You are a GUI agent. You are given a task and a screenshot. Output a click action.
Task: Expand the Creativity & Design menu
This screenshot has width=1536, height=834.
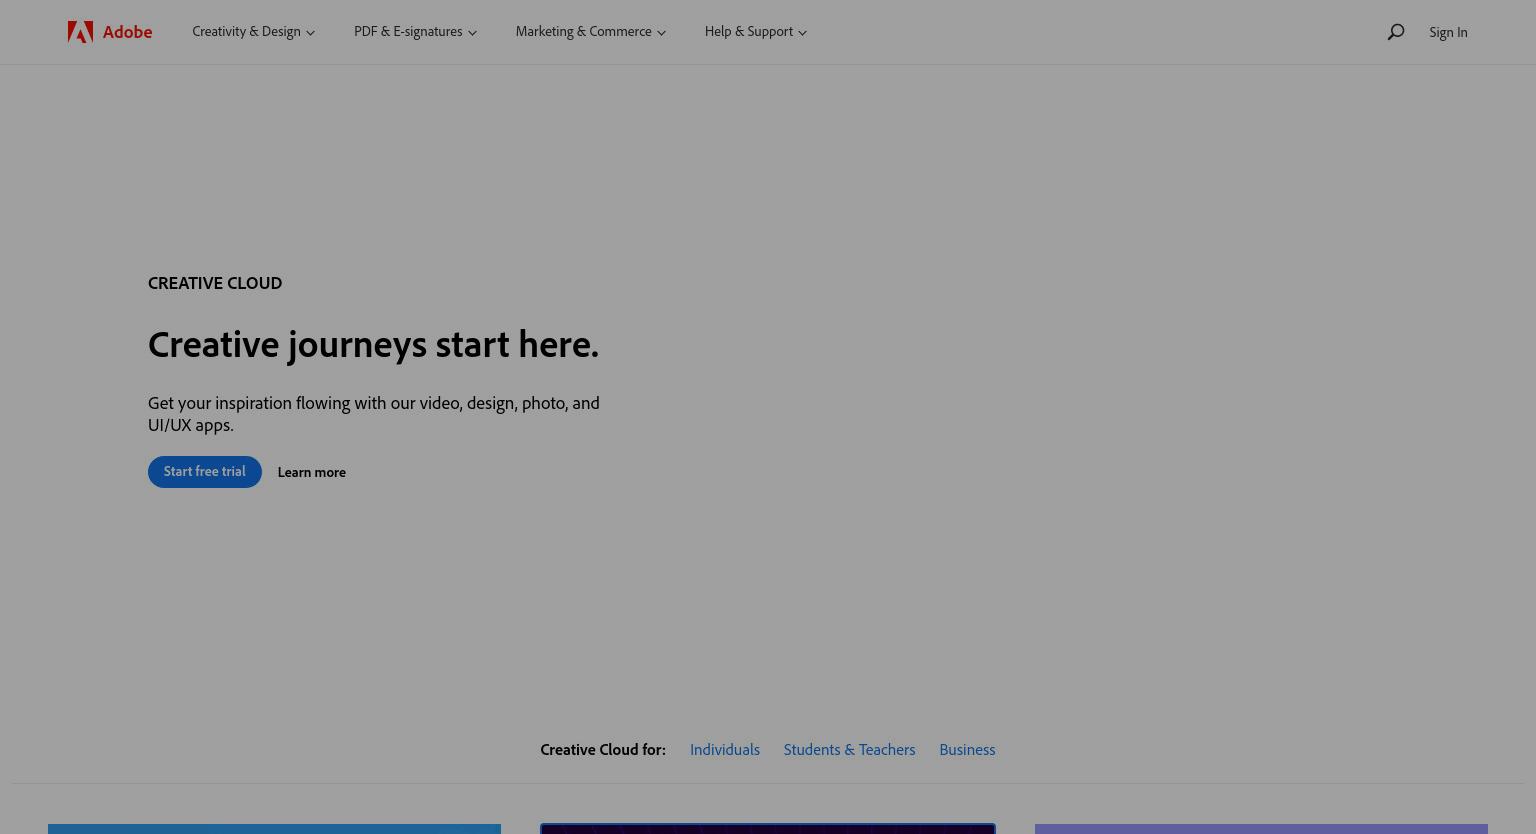(x=253, y=32)
